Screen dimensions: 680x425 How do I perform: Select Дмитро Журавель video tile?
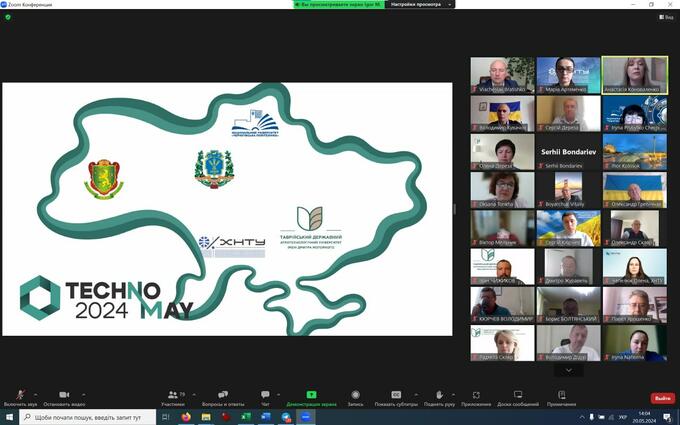[569, 266]
